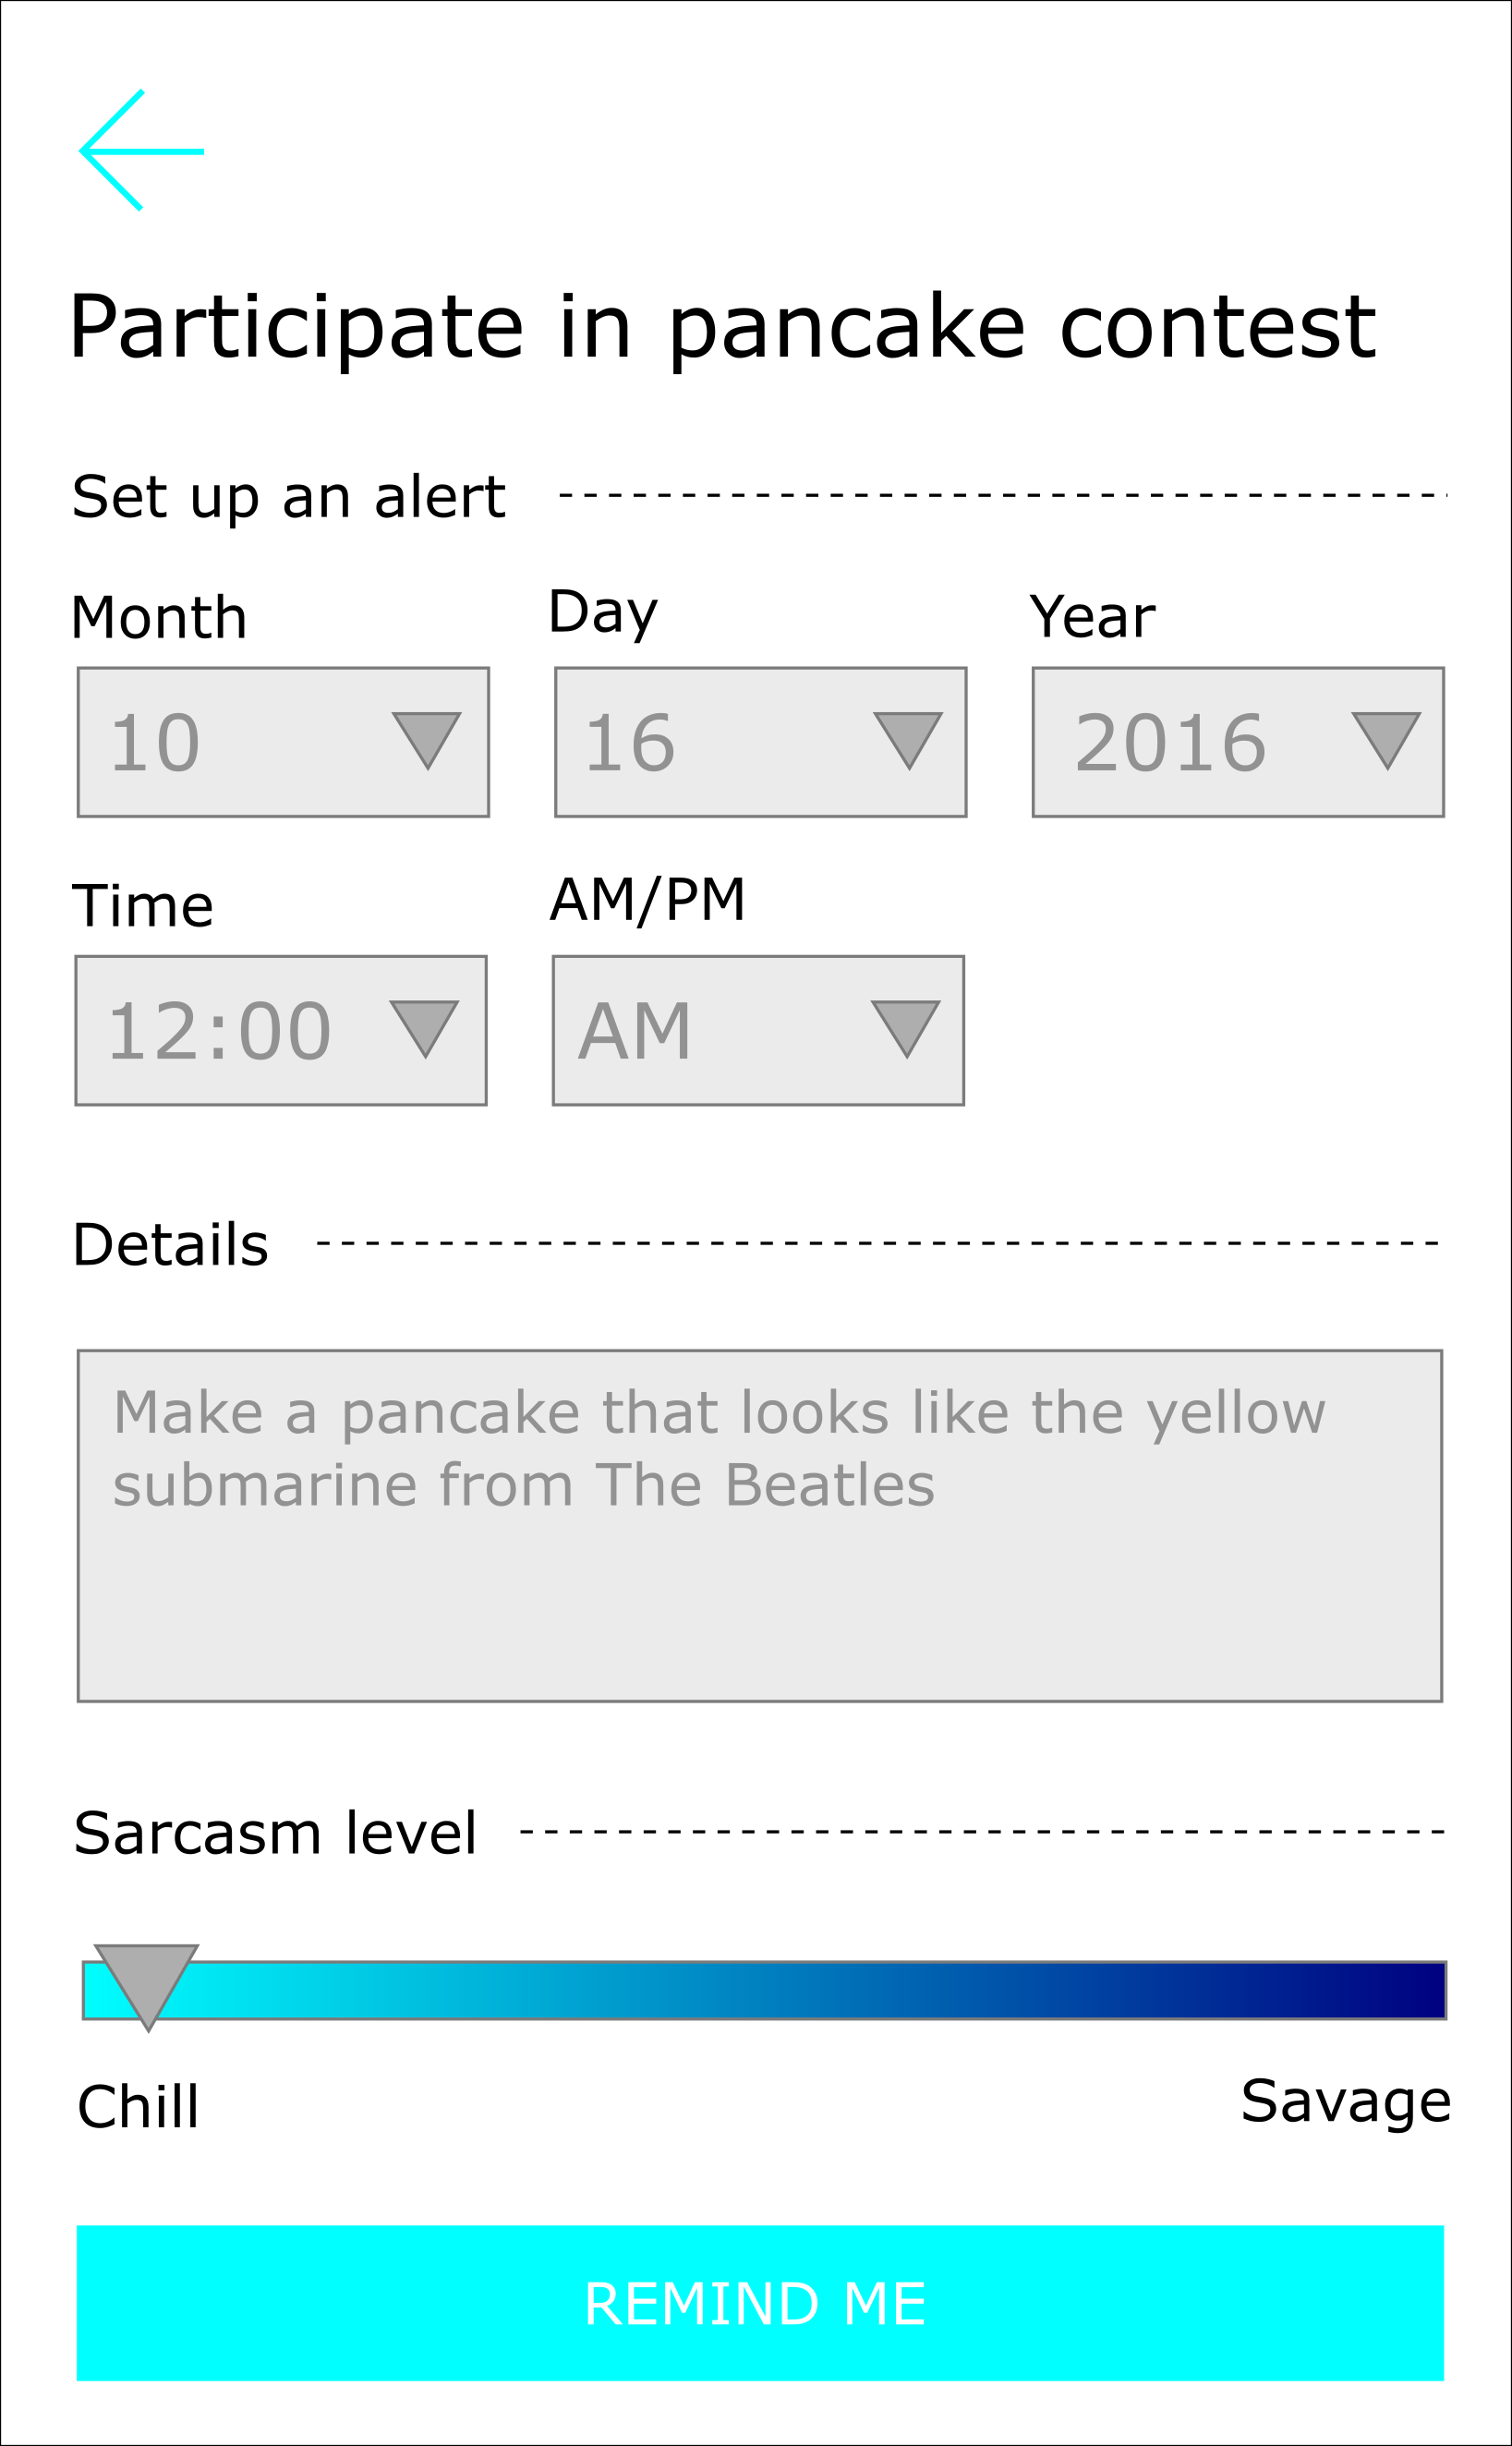Click the Set up an alert heading
The height and width of the screenshot is (2446, 1512).
288,496
